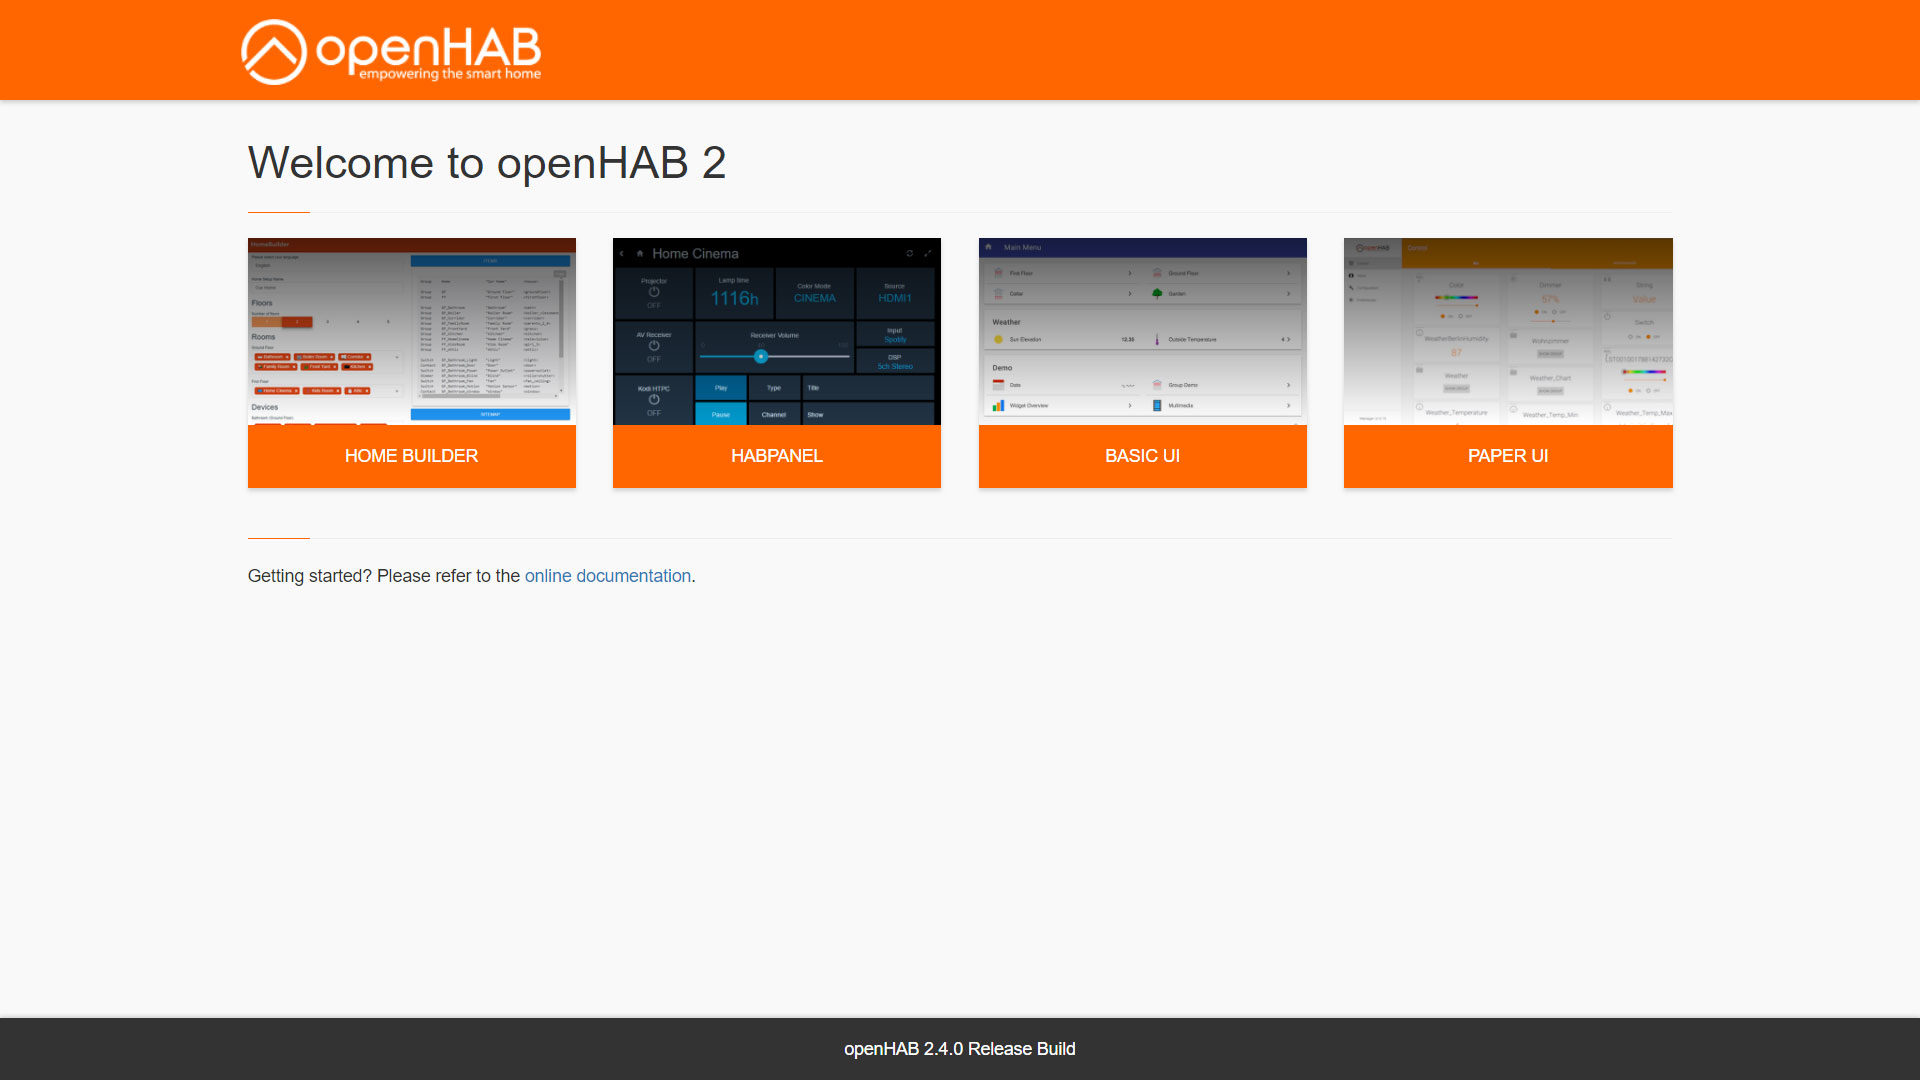Viewport: 1920px width, 1080px height.
Task: Click the openHAB logo in header
Action: [391, 51]
